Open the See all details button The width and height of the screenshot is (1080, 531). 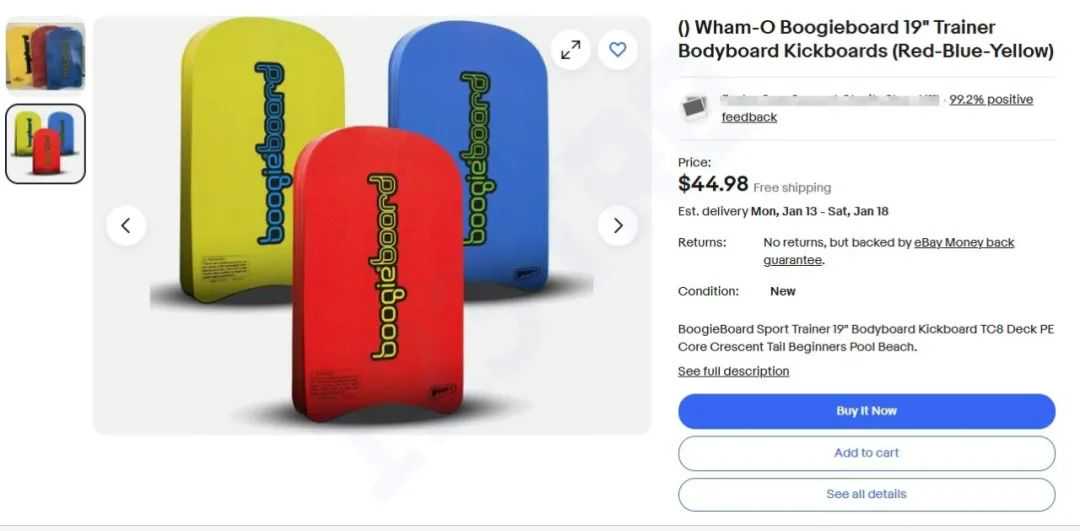click(x=866, y=494)
